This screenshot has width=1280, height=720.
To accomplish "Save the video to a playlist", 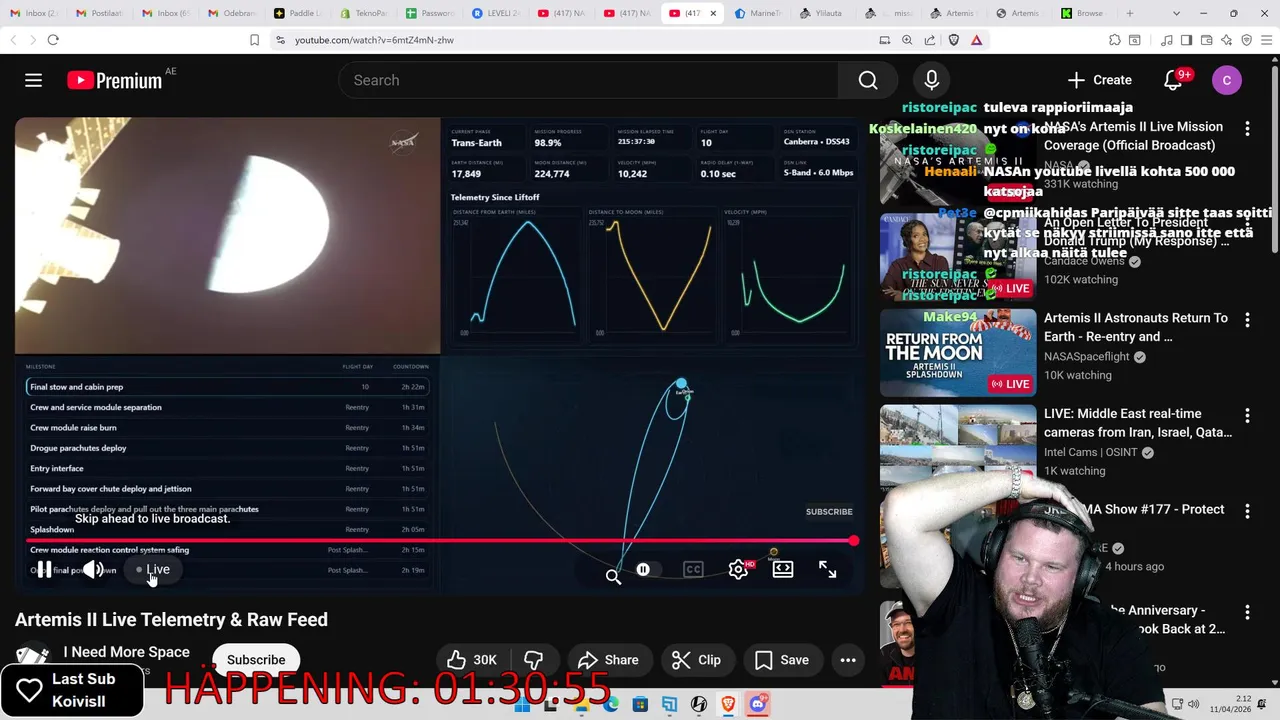I will pyautogui.click(x=782, y=660).
